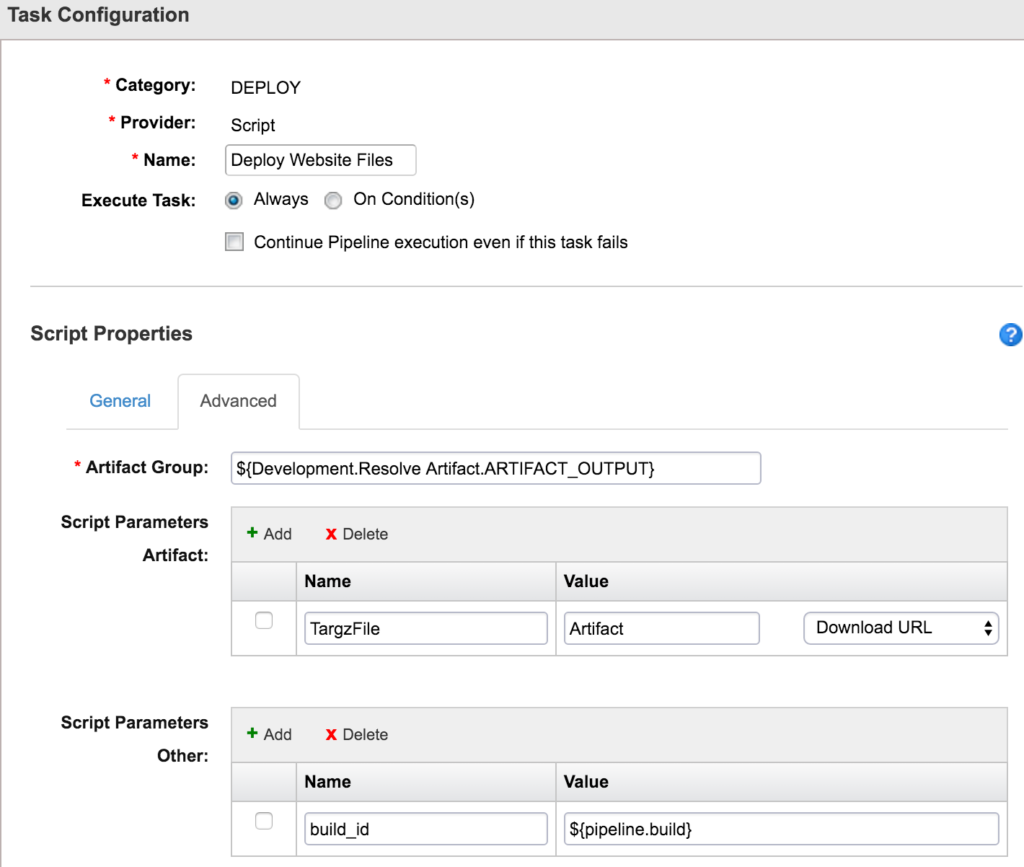Choose the On Condition(s) radio option
The image size is (1024, 867).
point(334,200)
